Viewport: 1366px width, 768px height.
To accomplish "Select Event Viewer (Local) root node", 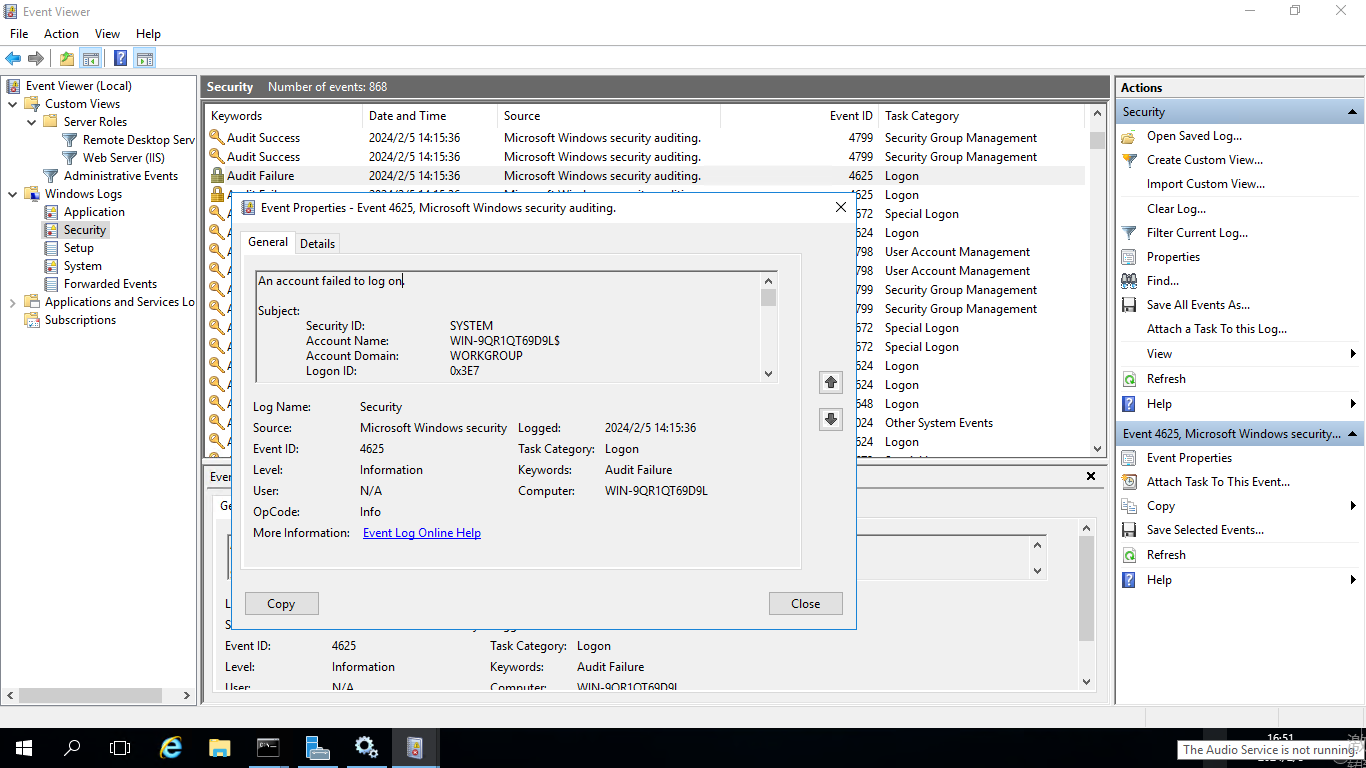I will (x=78, y=86).
